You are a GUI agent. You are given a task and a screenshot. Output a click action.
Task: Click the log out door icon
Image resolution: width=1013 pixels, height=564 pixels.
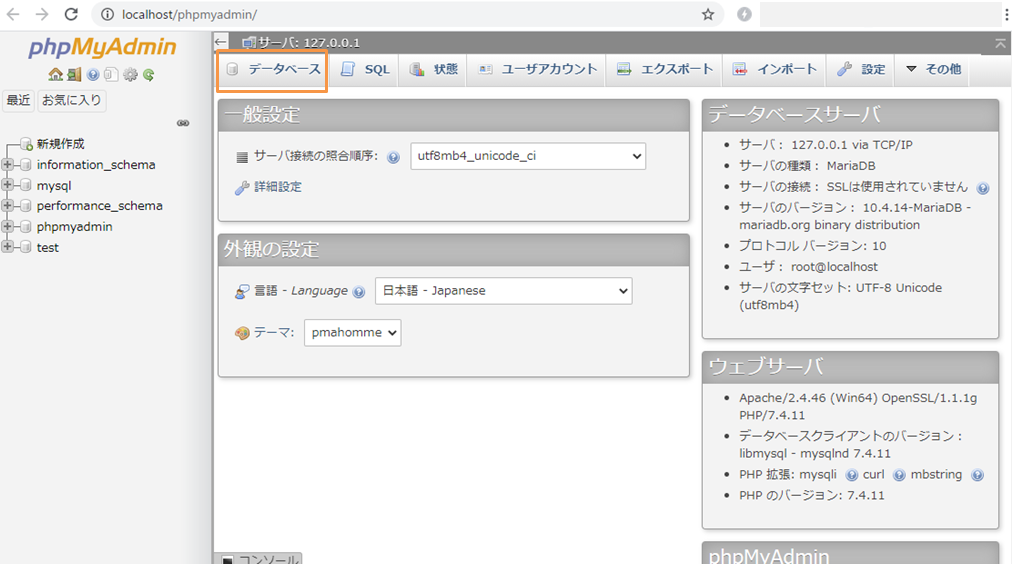tap(74, 75)
